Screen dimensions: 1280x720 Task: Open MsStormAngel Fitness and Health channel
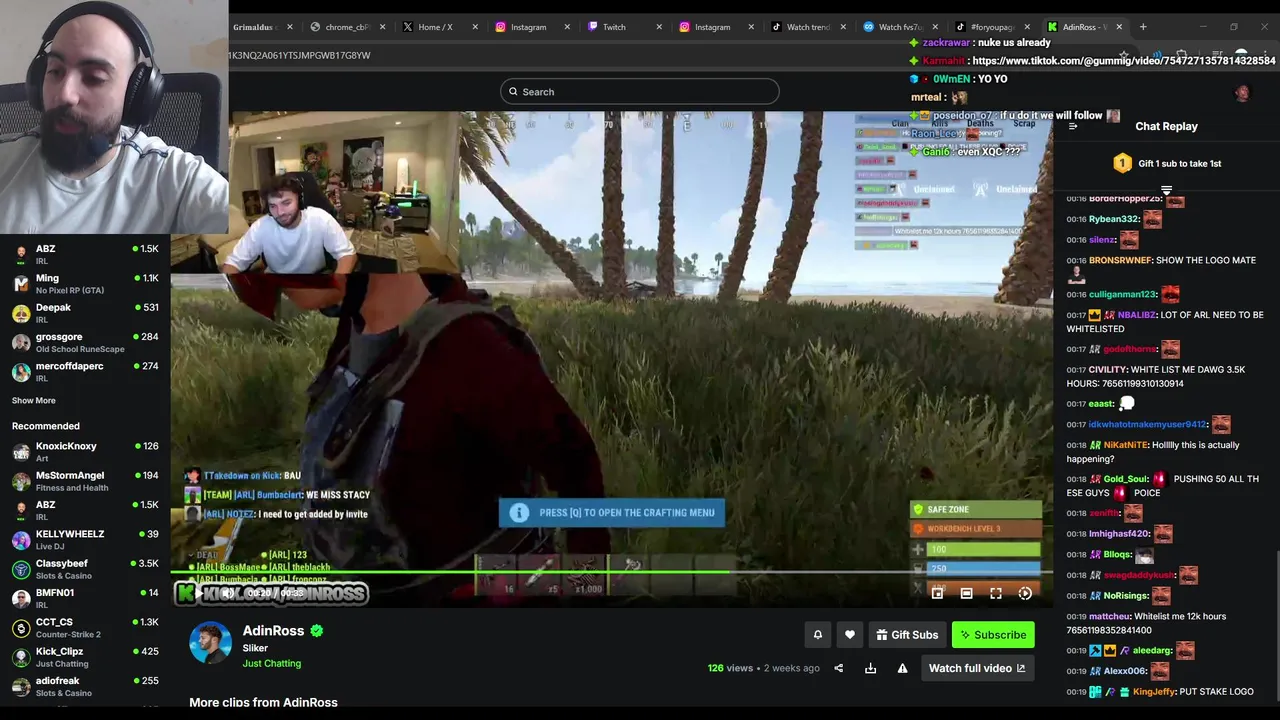(x=85, y=481)
